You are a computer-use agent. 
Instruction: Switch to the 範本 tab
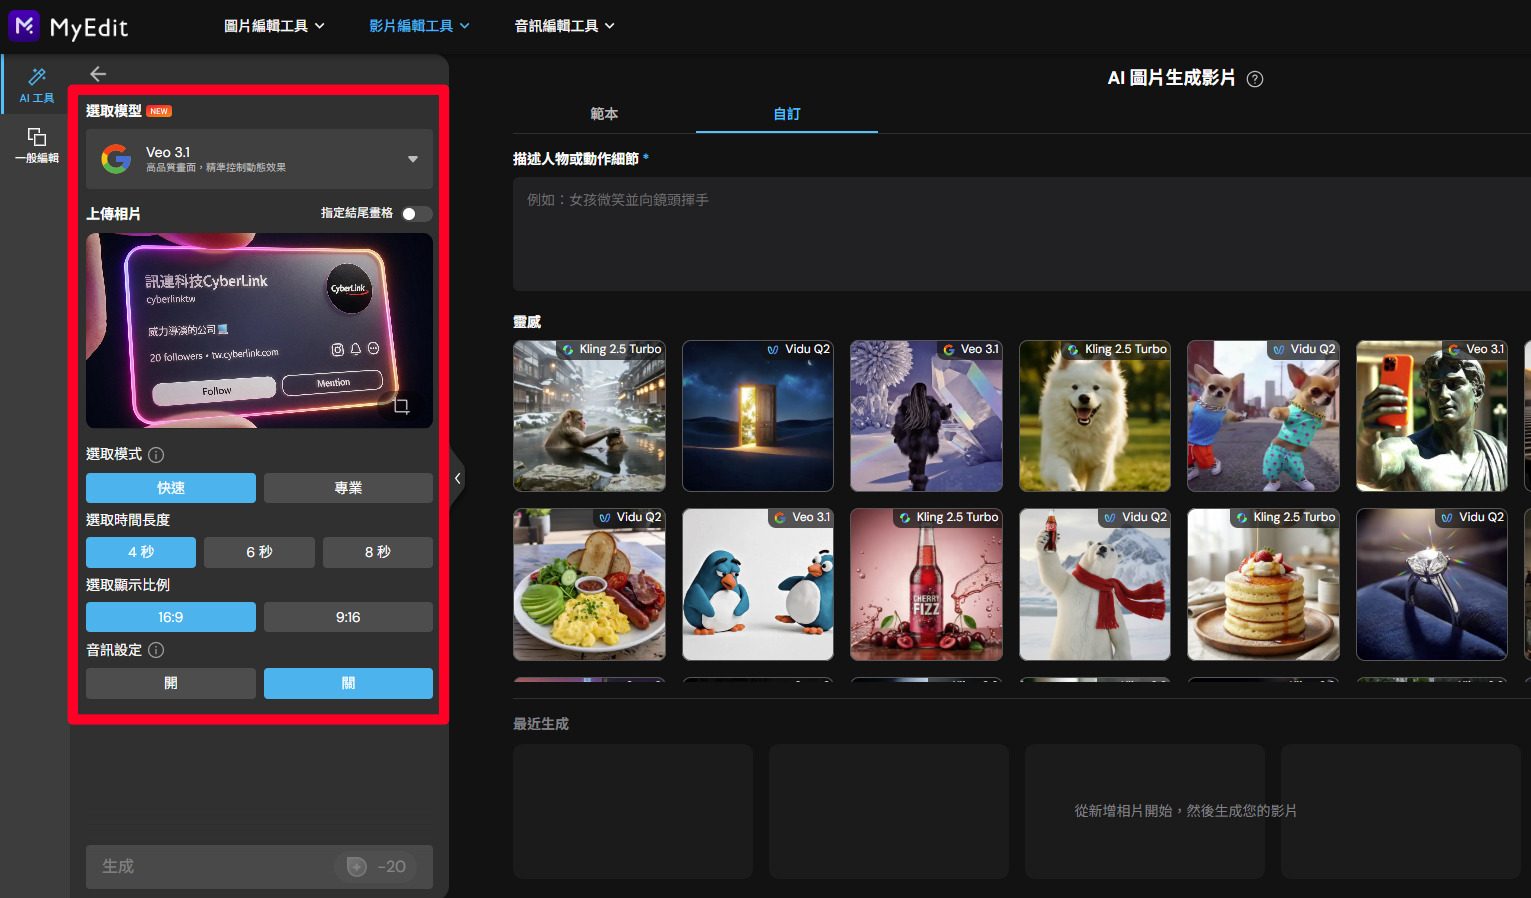click(x=604, y=114)
